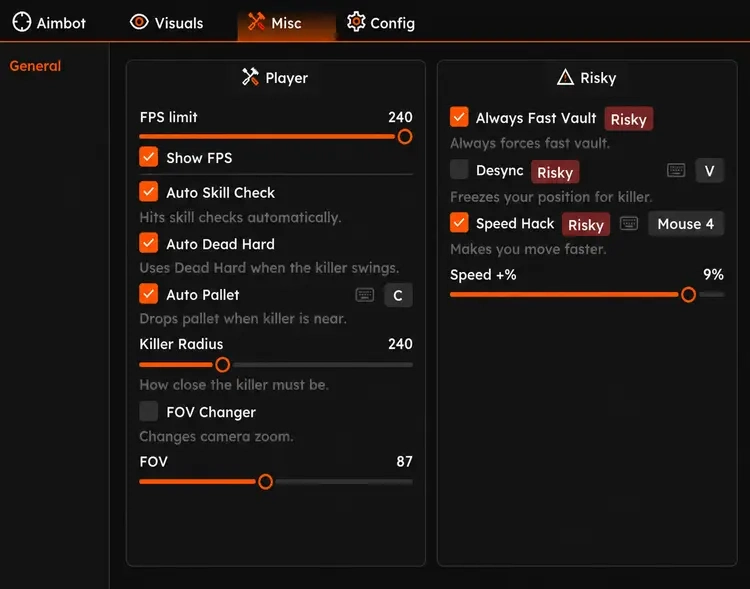Change the Speed Hack keybind Mouse 4
Viewport: 750px width, 589px height.
click(686, 223)
